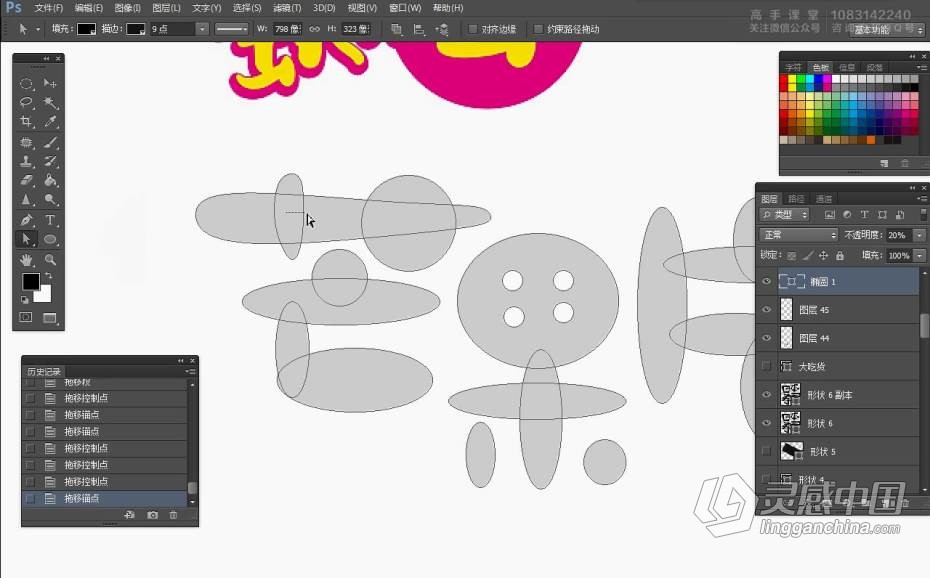Show the 大吃货 group
Viewport: 930px width, 578px height.
pos(766,366)
